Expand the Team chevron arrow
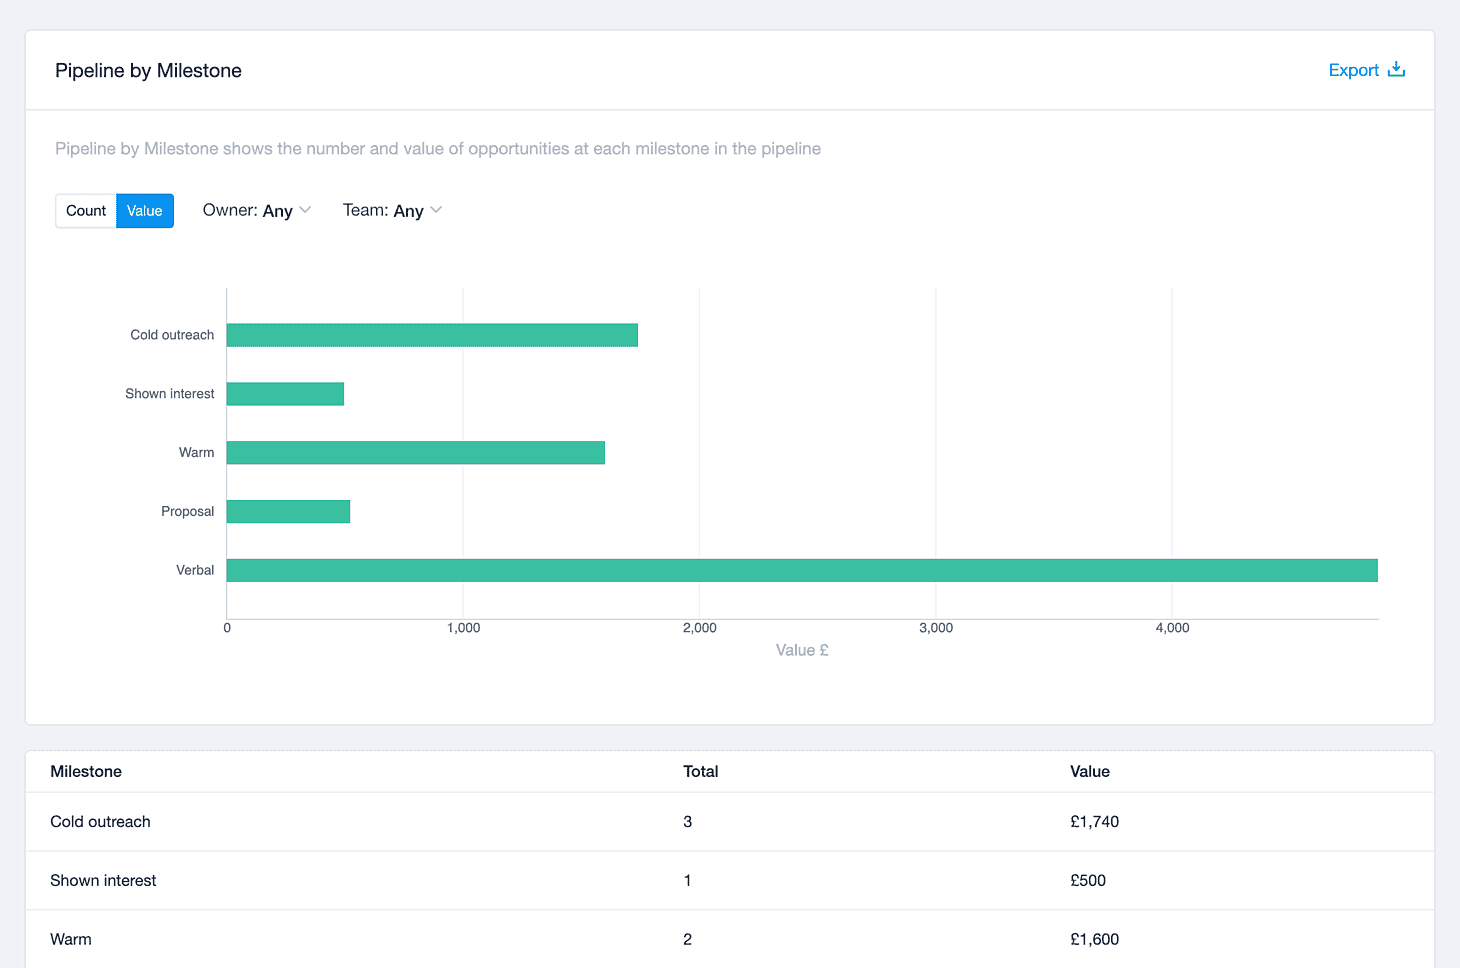This screenshot has height=968, width=1460. [436, 210]
